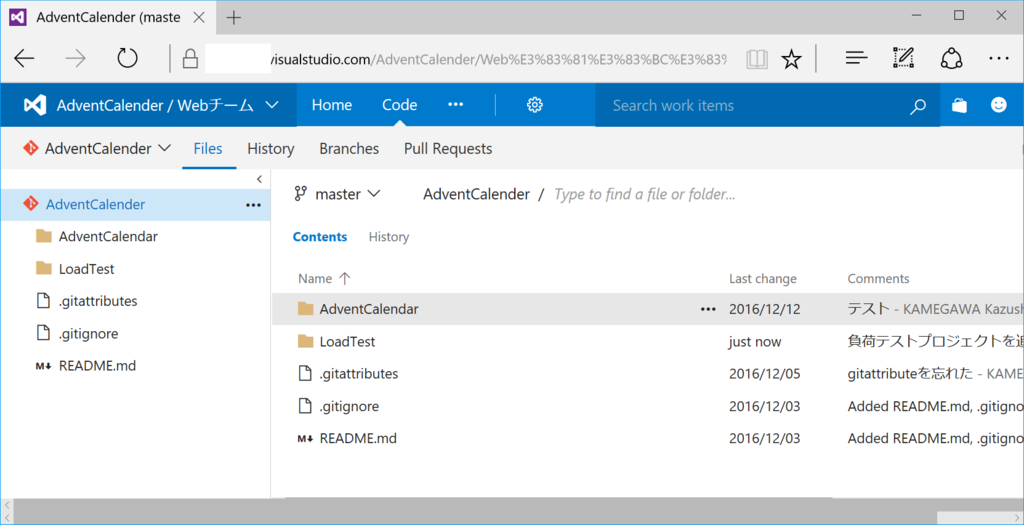The width and height of the screenshot is (1024, 525).
Task: Open Edge more actions ellipsis
Action: click(999, 59)
